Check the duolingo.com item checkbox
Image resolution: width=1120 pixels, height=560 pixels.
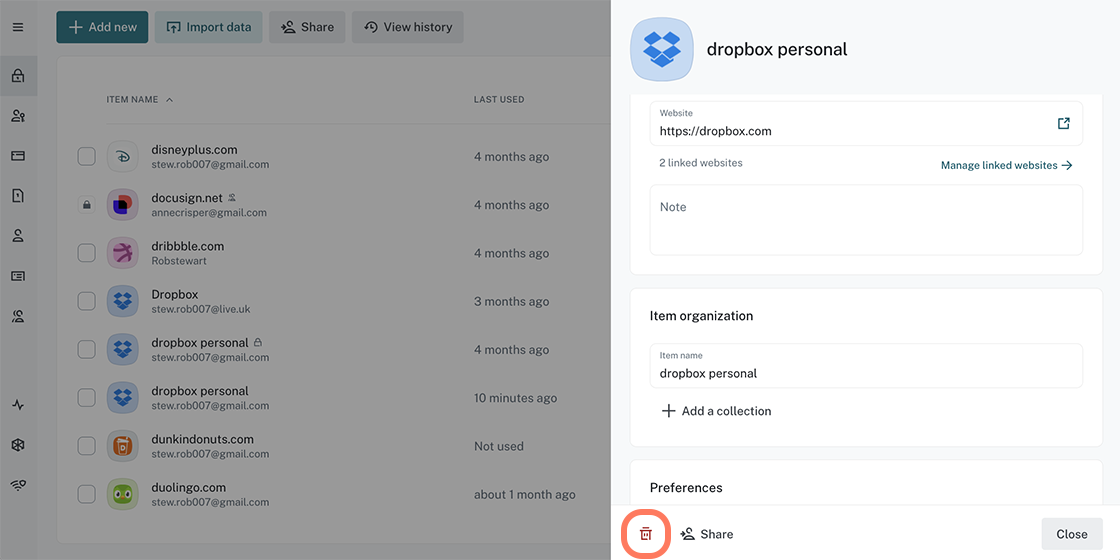(x=87, y=494)
